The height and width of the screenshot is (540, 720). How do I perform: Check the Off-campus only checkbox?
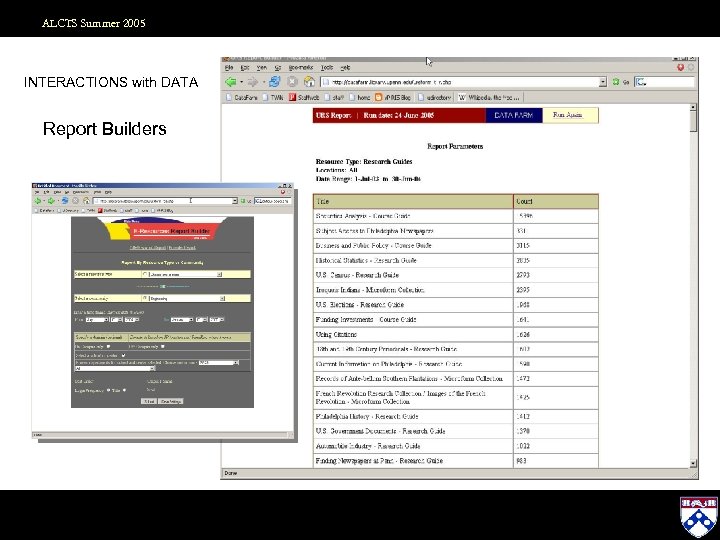click(x=163, y=347)
